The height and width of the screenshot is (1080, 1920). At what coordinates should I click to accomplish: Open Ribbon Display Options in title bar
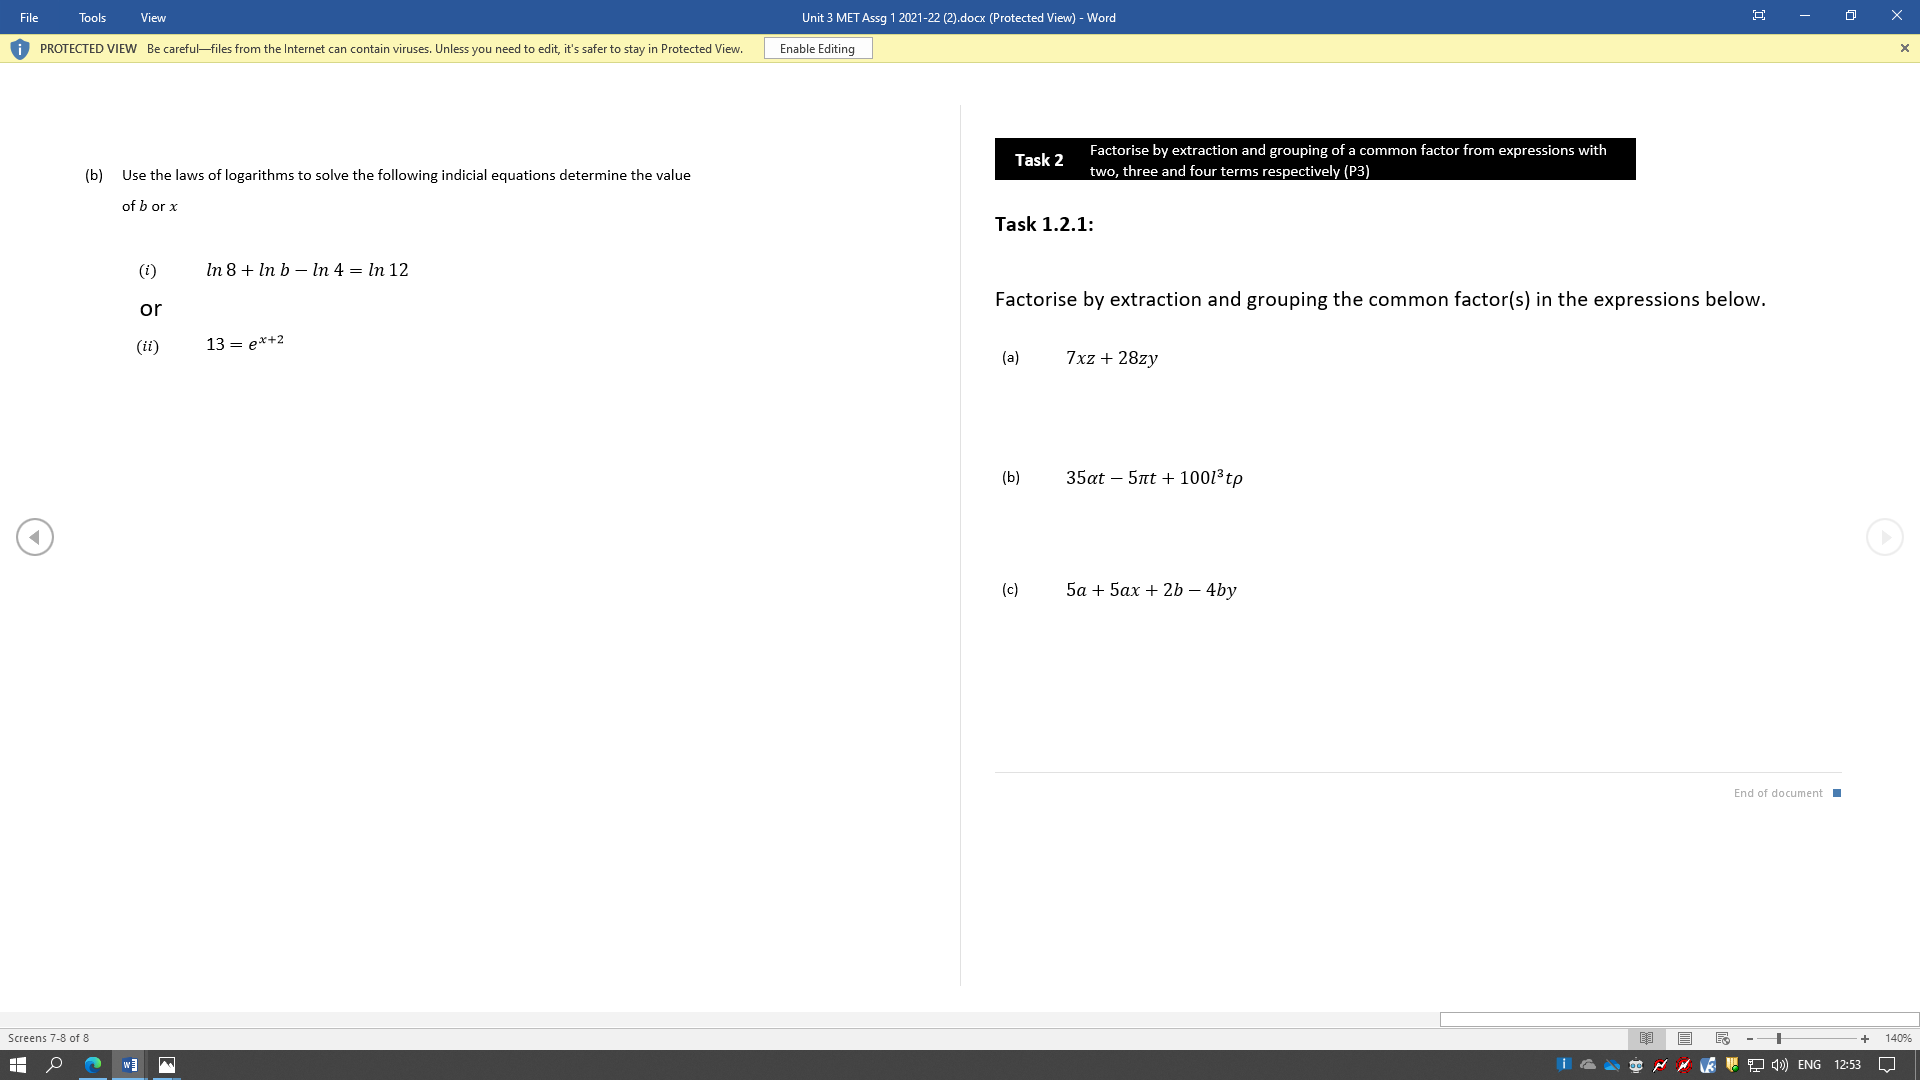[1758, 15]
